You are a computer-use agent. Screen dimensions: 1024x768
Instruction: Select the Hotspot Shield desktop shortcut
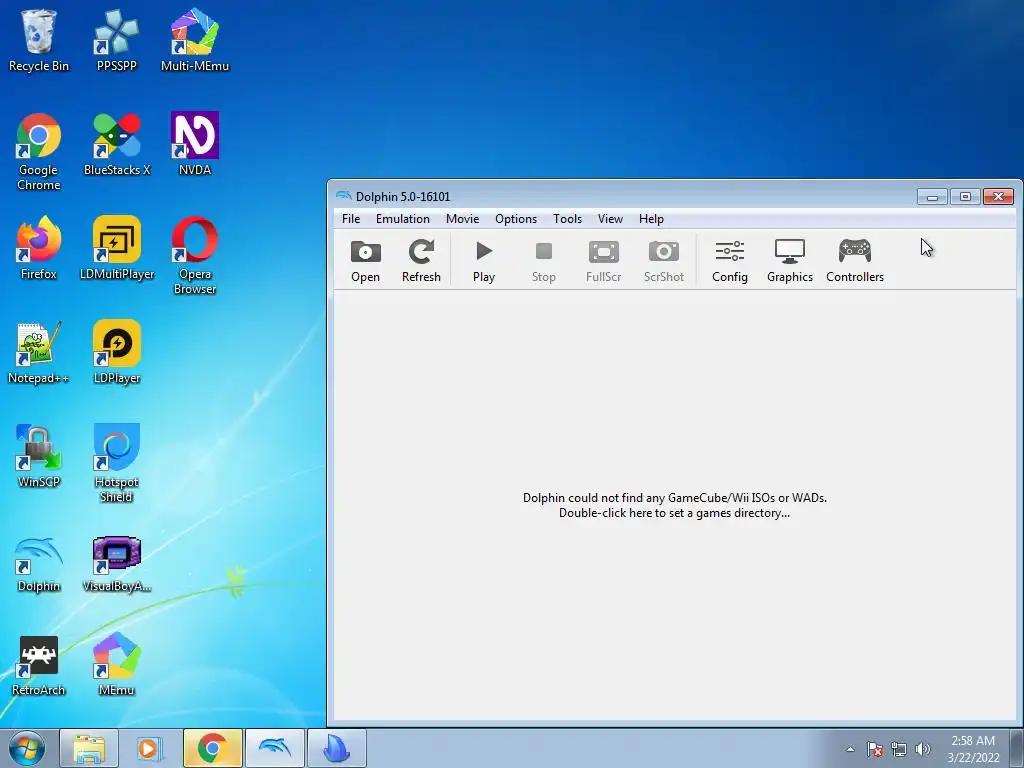click(x=116, y=464)
